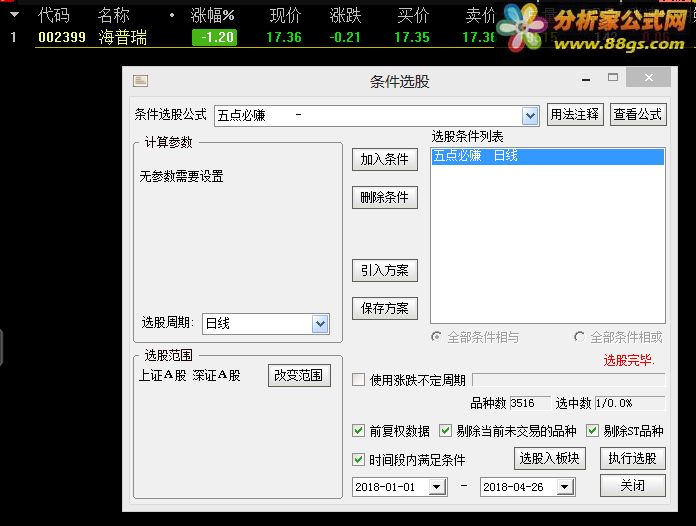Toggle the 时间段内满足条件 checkbox
The width and height of the screenshot is (696, 526).
[x=358, y=459]
